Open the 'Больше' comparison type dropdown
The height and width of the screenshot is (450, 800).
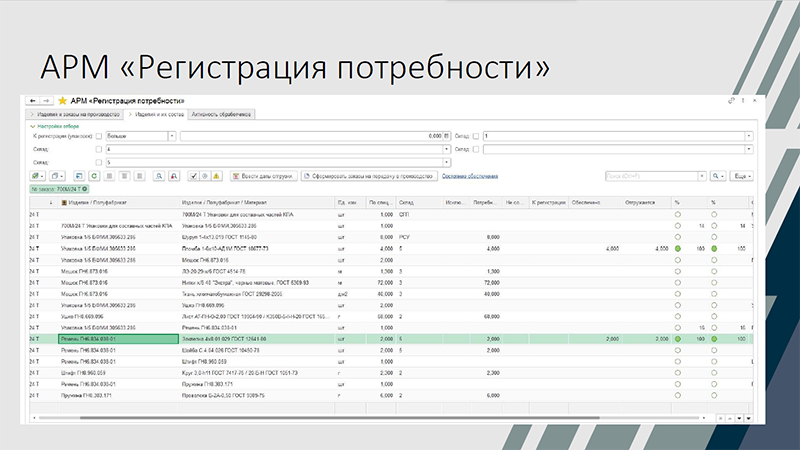click(173, 135)
